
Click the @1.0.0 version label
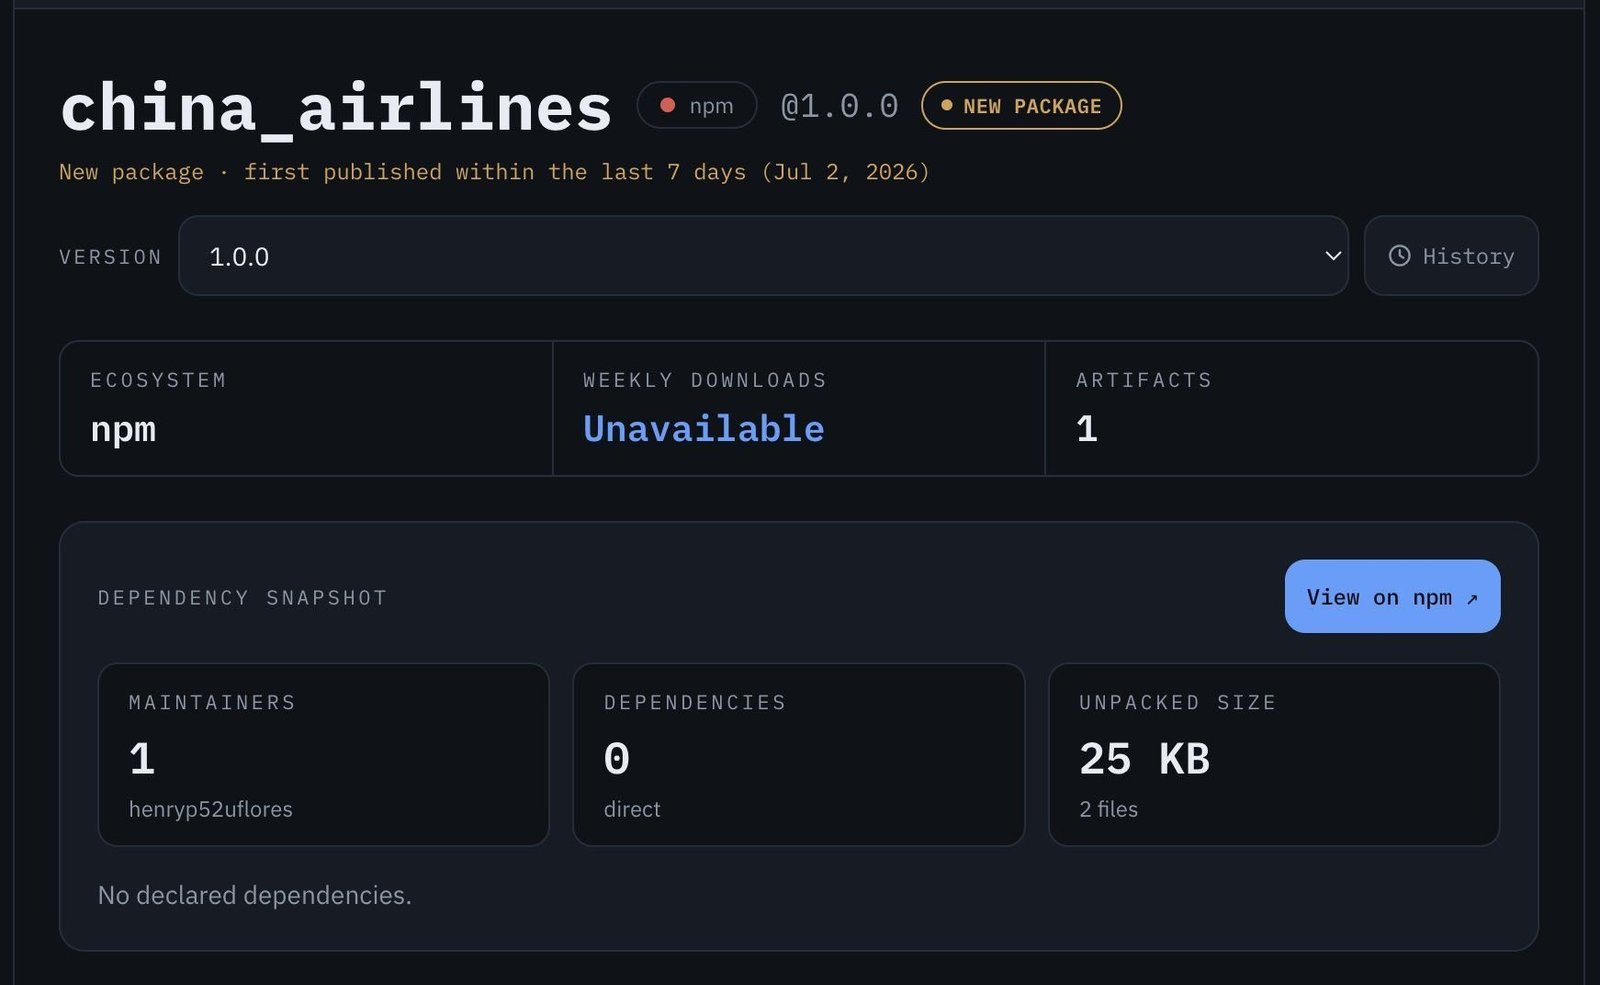point(839,106)
